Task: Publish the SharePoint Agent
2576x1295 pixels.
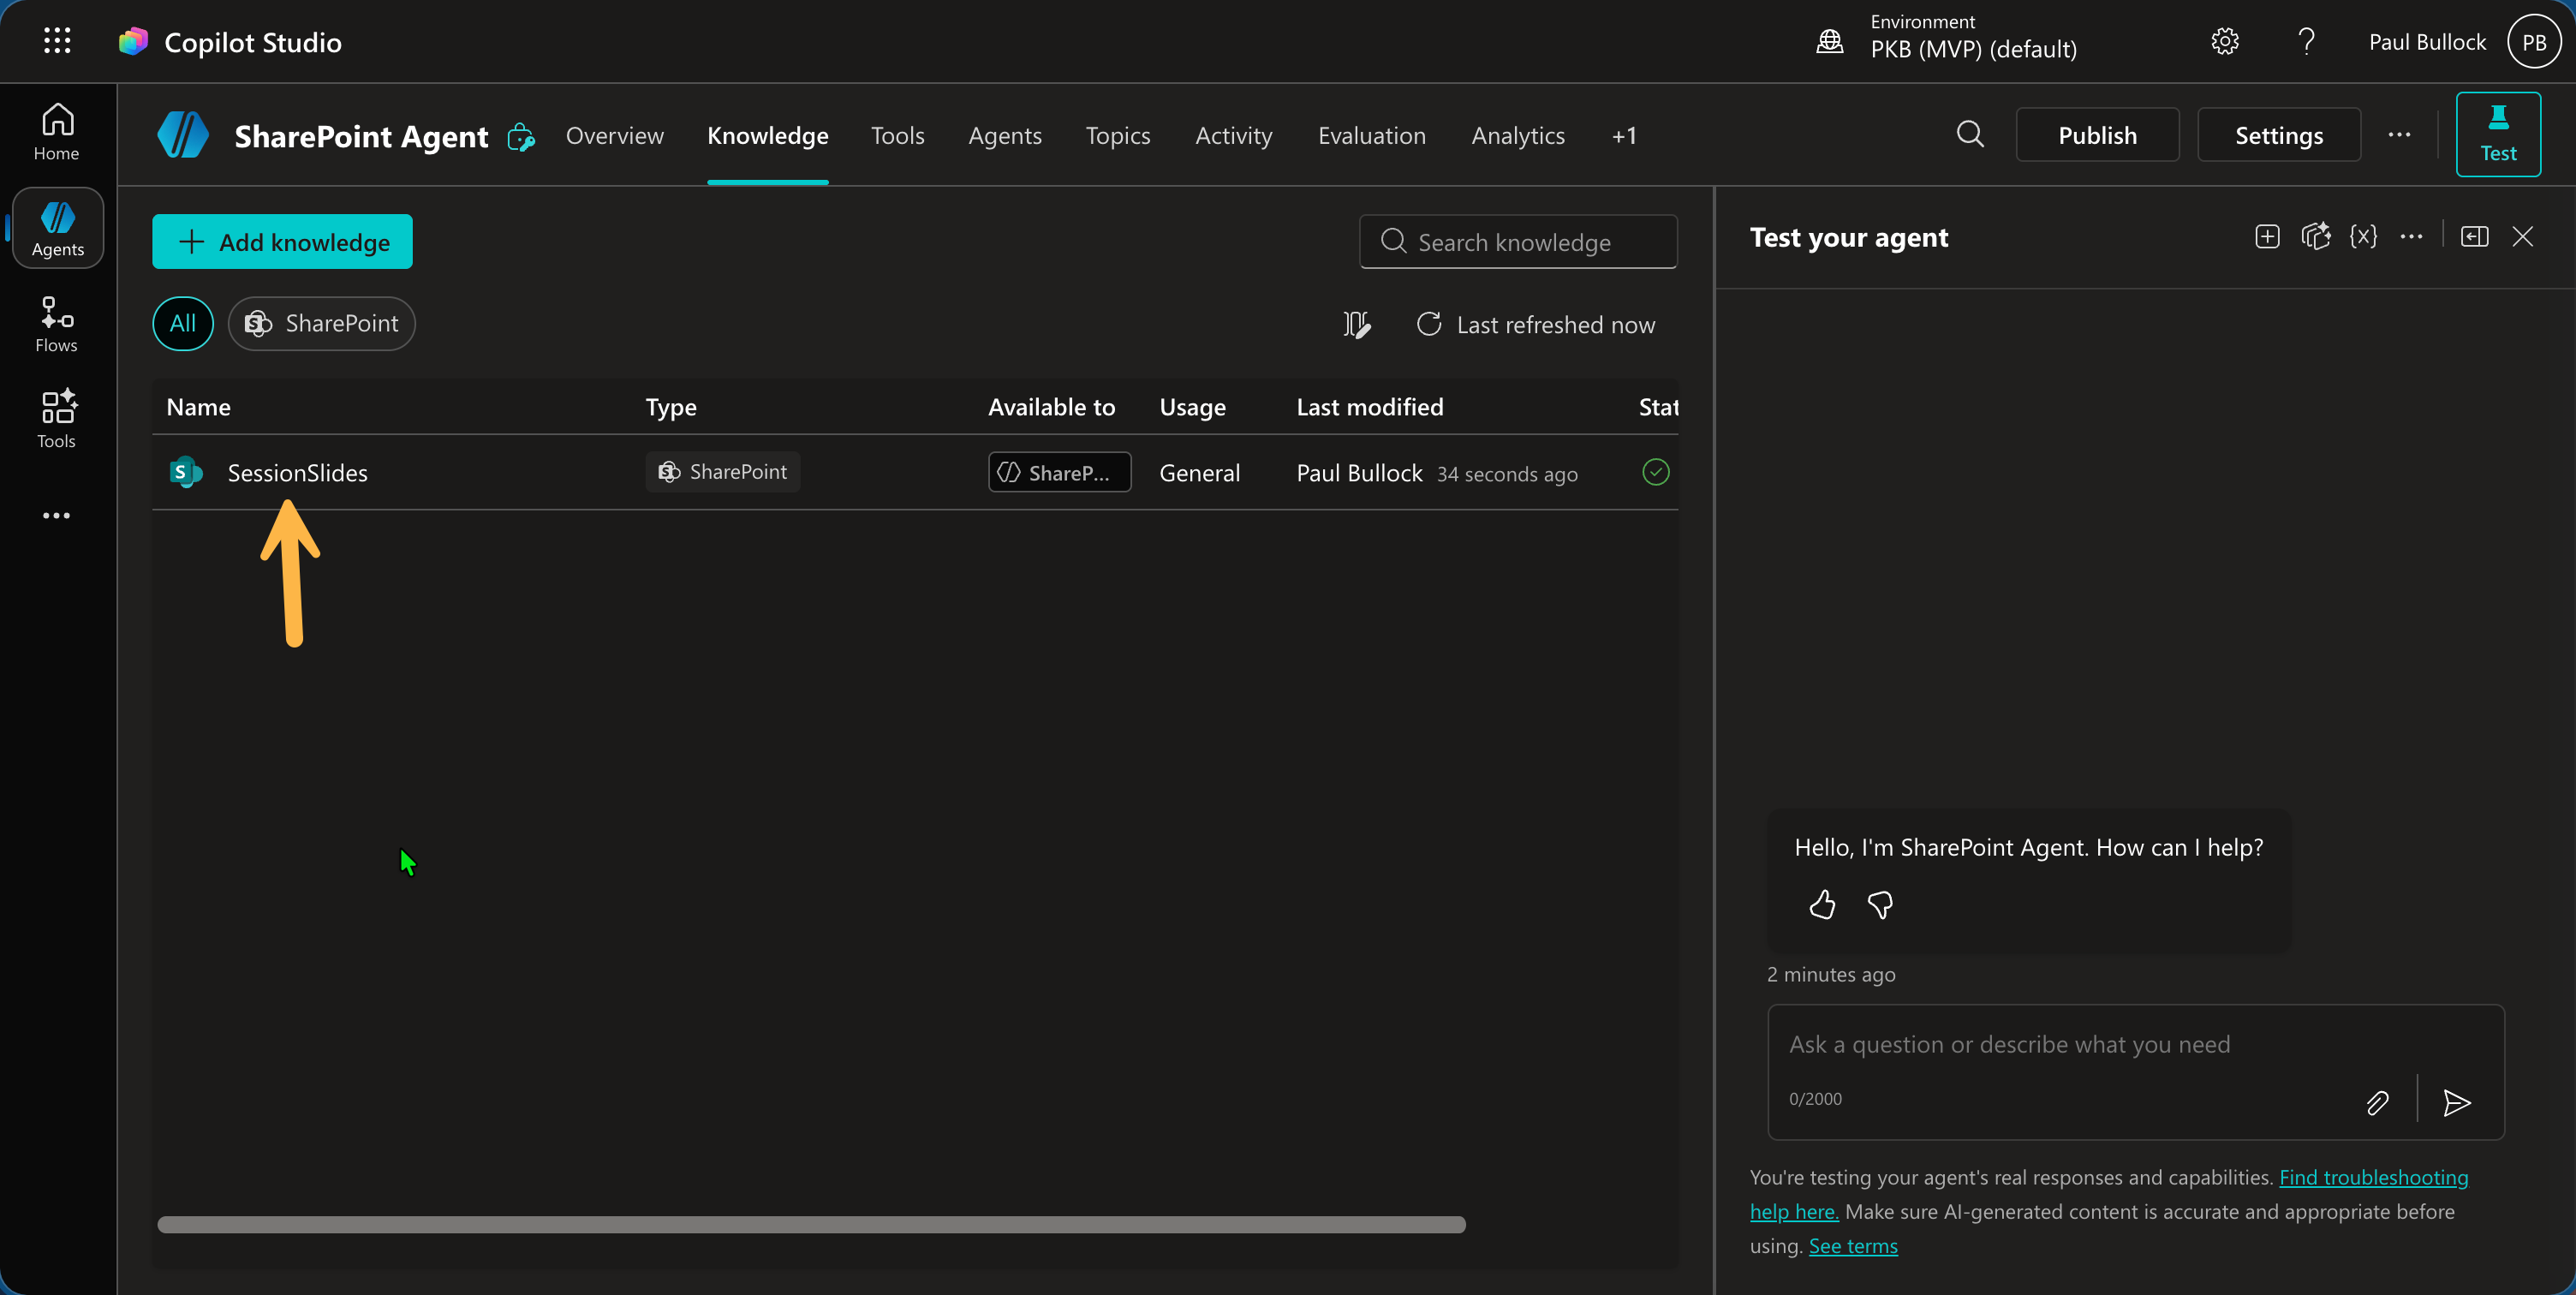Action: [x=2097, y=134]
